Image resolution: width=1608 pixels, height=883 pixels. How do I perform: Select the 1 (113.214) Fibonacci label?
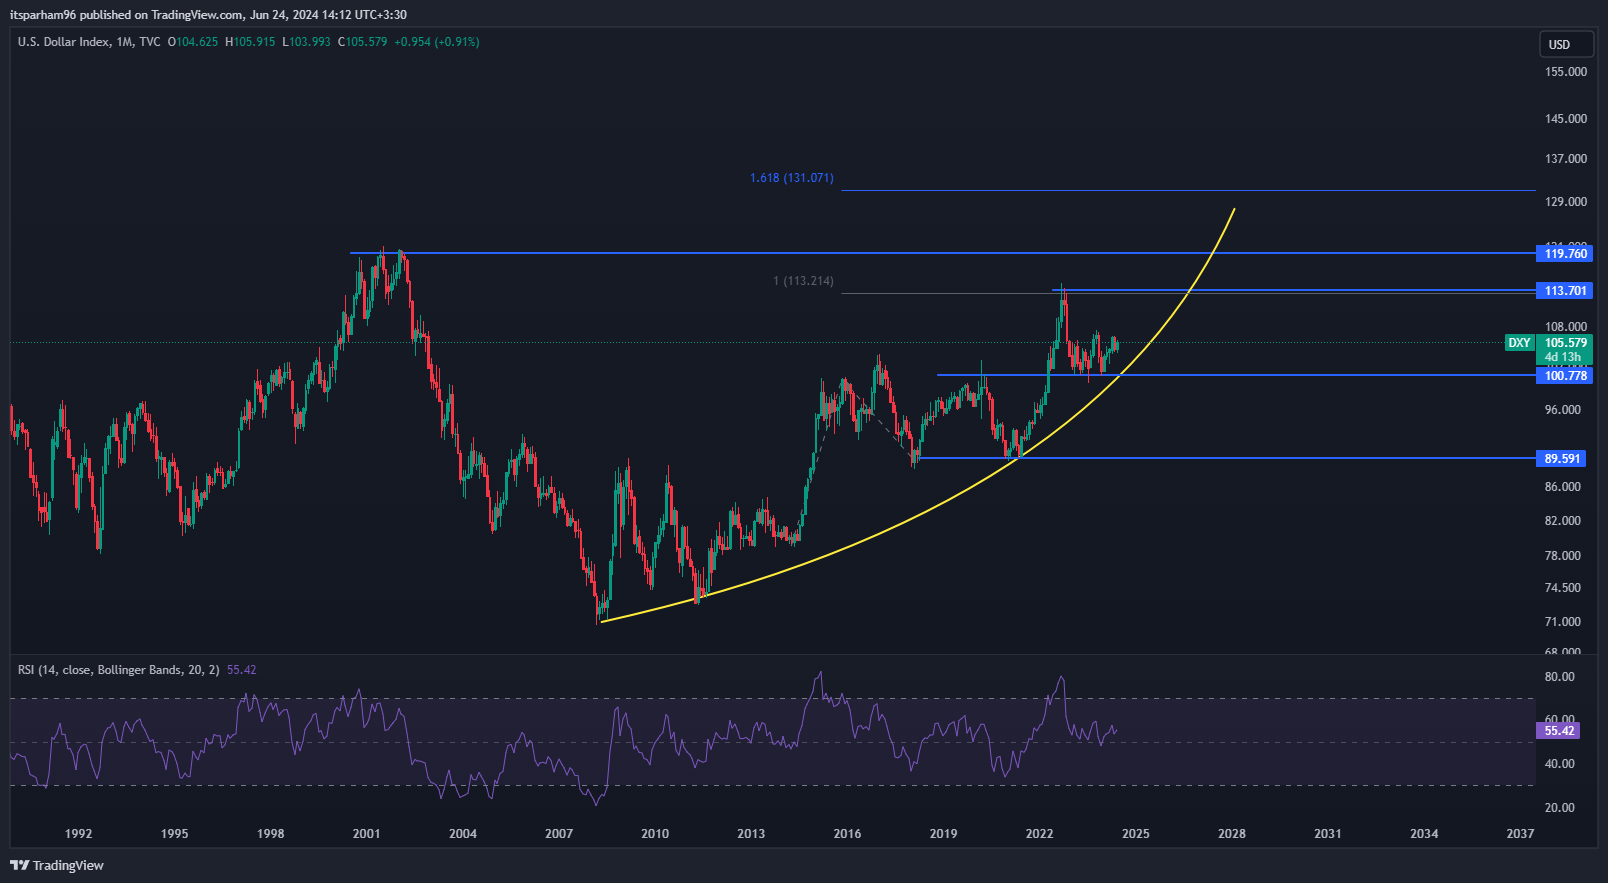[x=803, y=281]
